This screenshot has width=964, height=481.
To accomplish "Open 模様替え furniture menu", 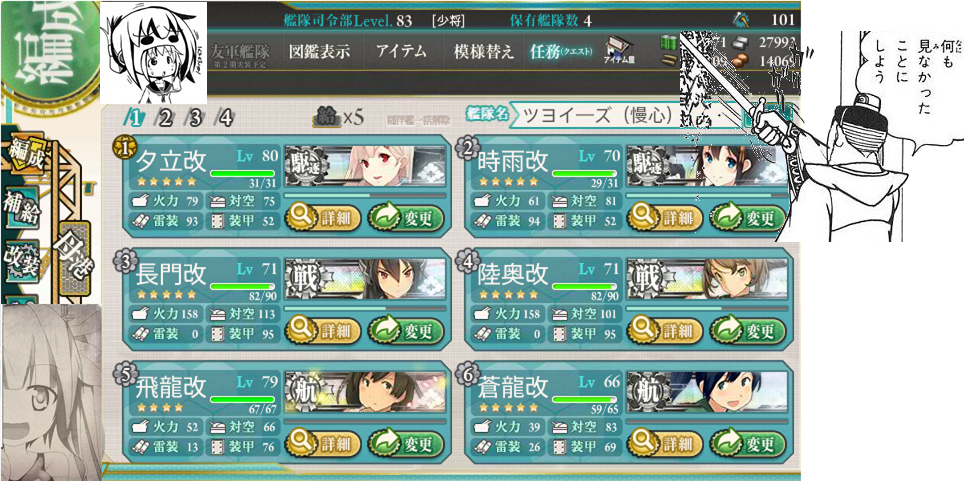I will pos(483,52).
